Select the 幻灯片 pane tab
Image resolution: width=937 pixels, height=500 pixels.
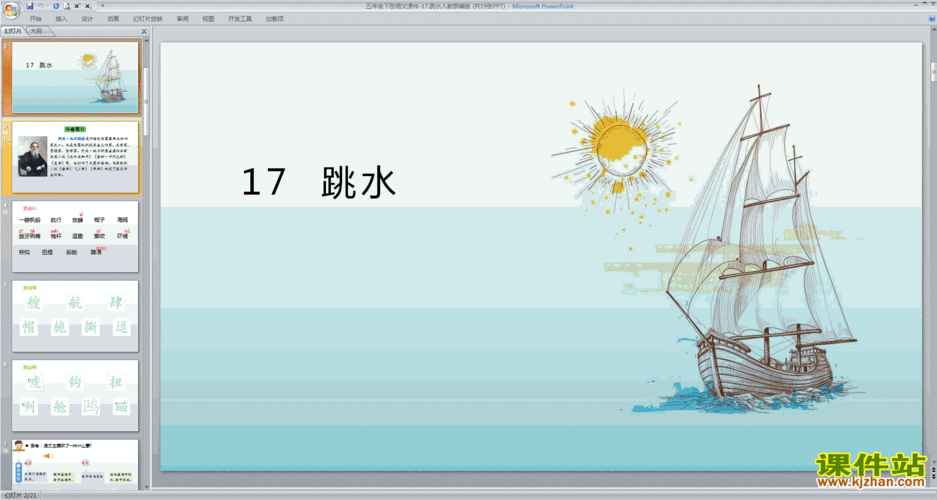pos(13,31)
